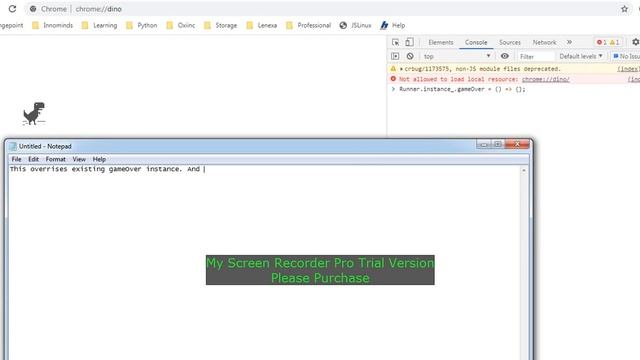Open the Help bookmark
640x360 pixels.
coord(393,25)
